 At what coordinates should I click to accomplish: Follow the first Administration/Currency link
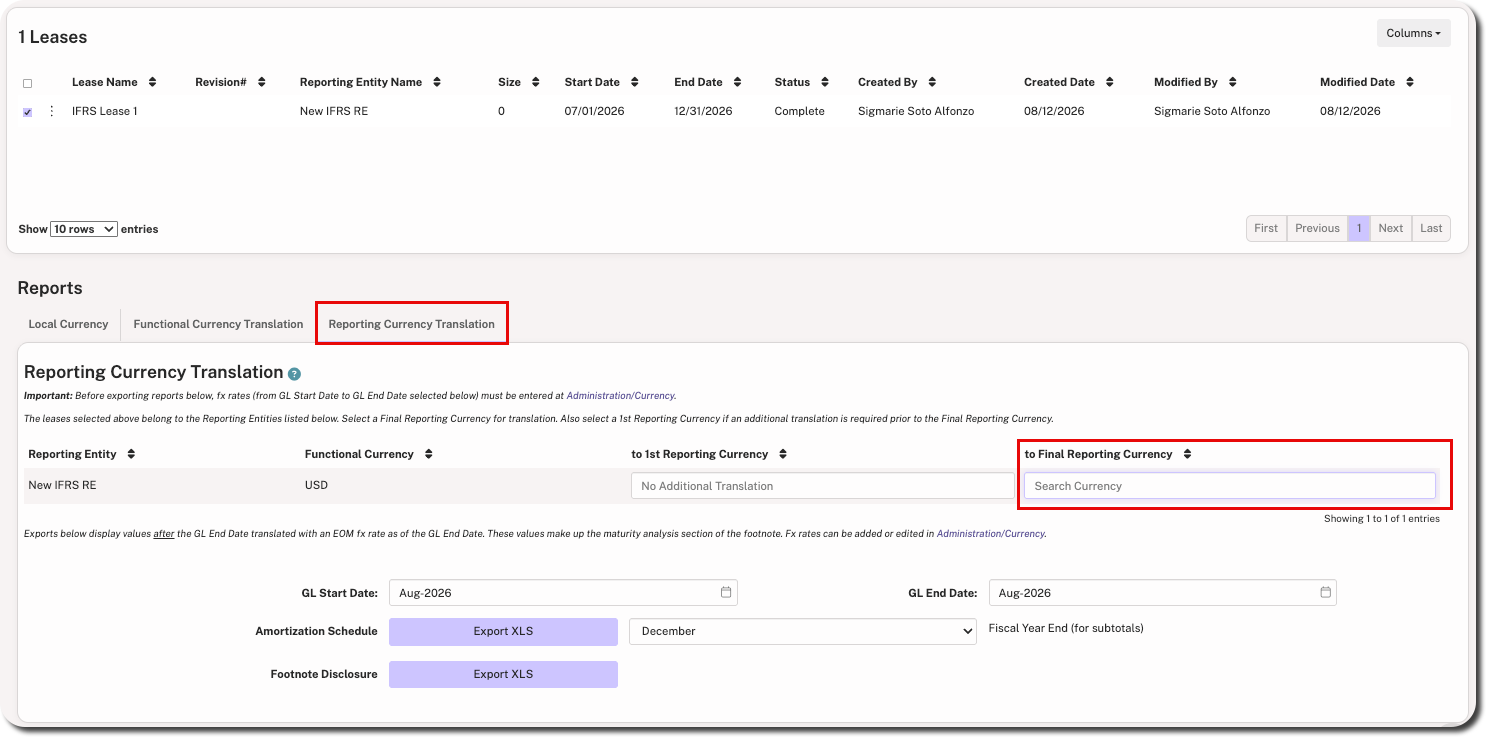(621, 396)
